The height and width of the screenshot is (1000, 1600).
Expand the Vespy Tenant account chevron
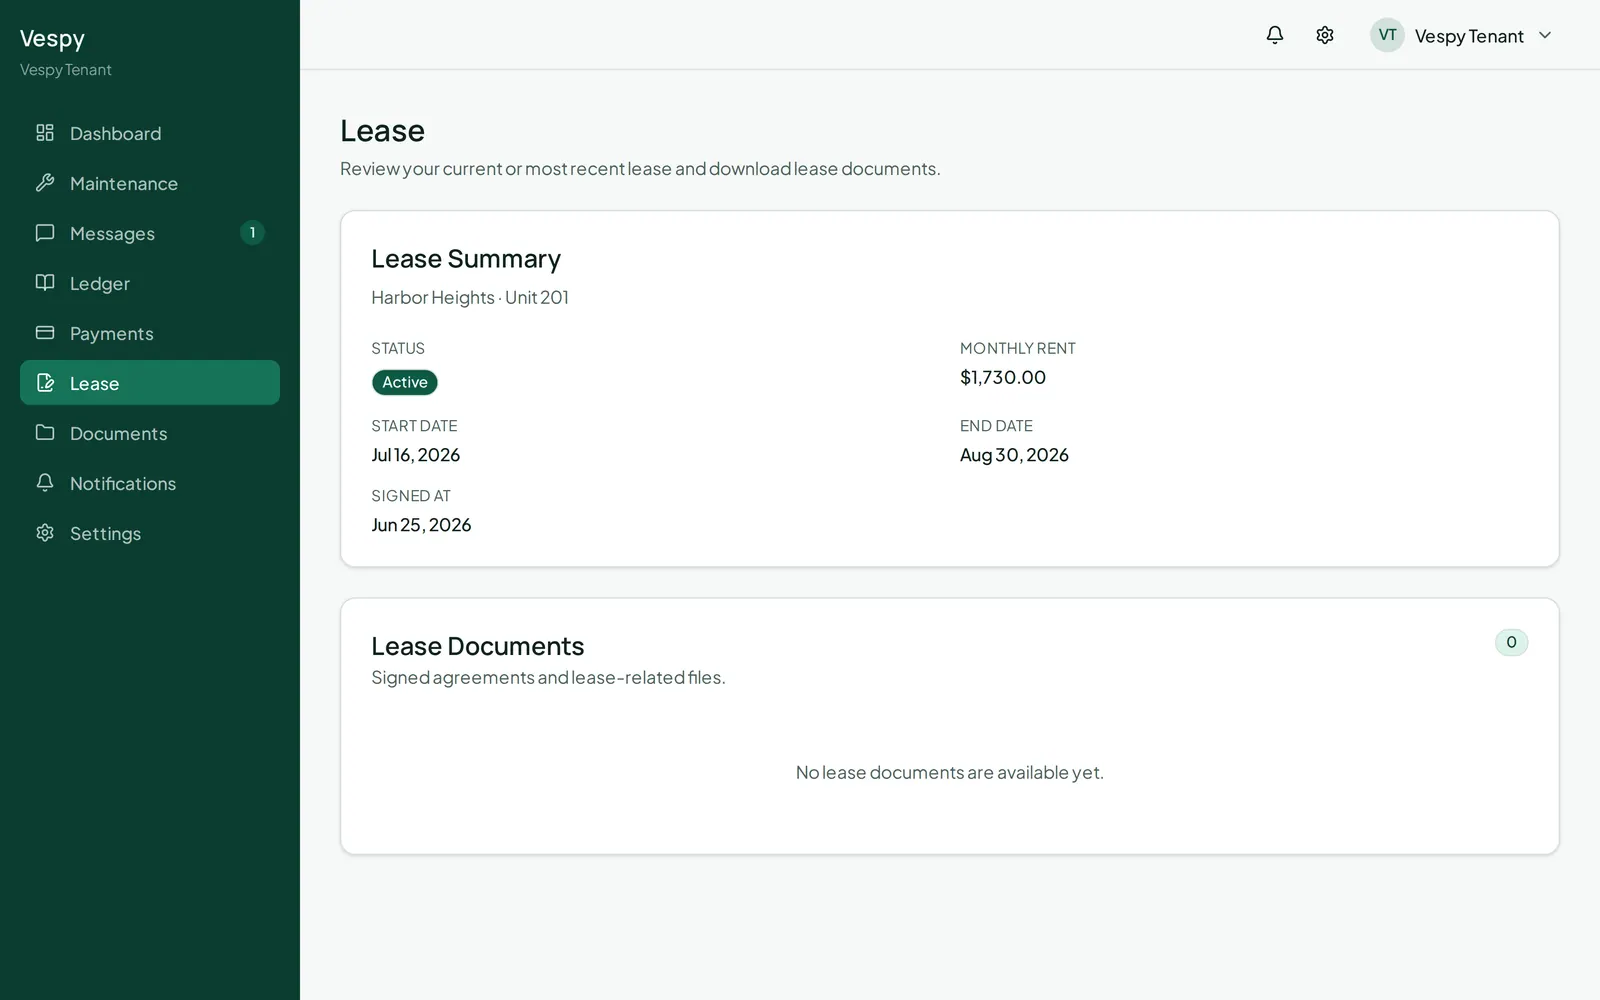(x=1545, y=35)
